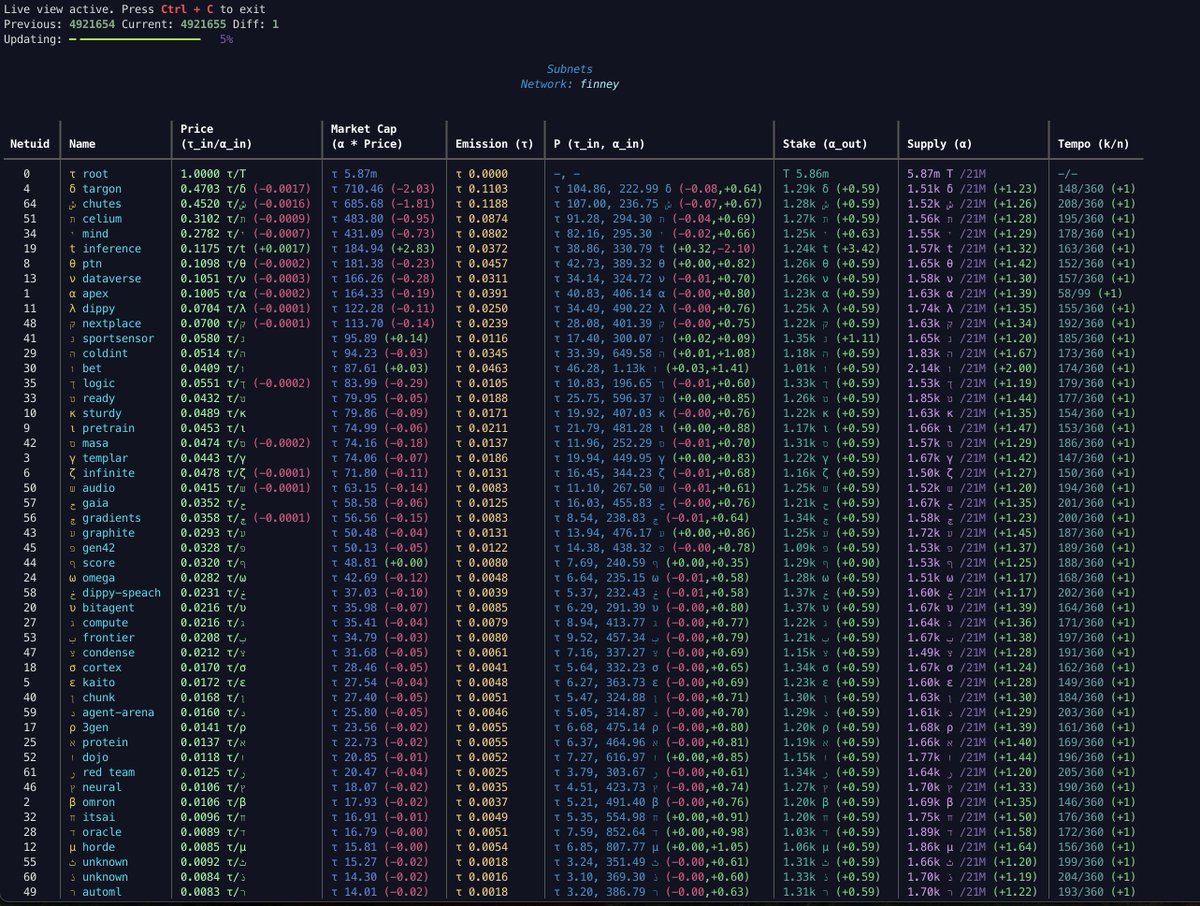Select the 'dippy-speach' subnet name
The height and width of the screenshot is (906, 1200).
pos(122,593)
